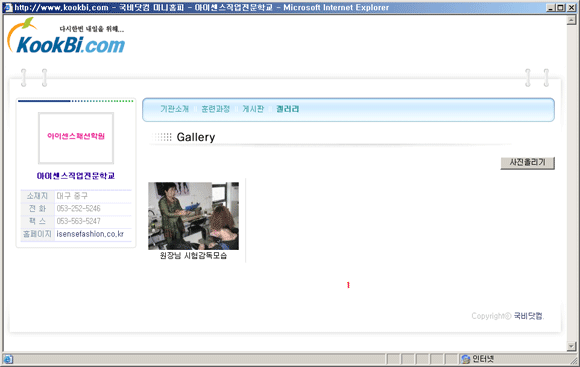The width and height of the screenshot is (580, 367).
Task: Open the 훈련과정 tab
Action: click(x=215, y=109)
